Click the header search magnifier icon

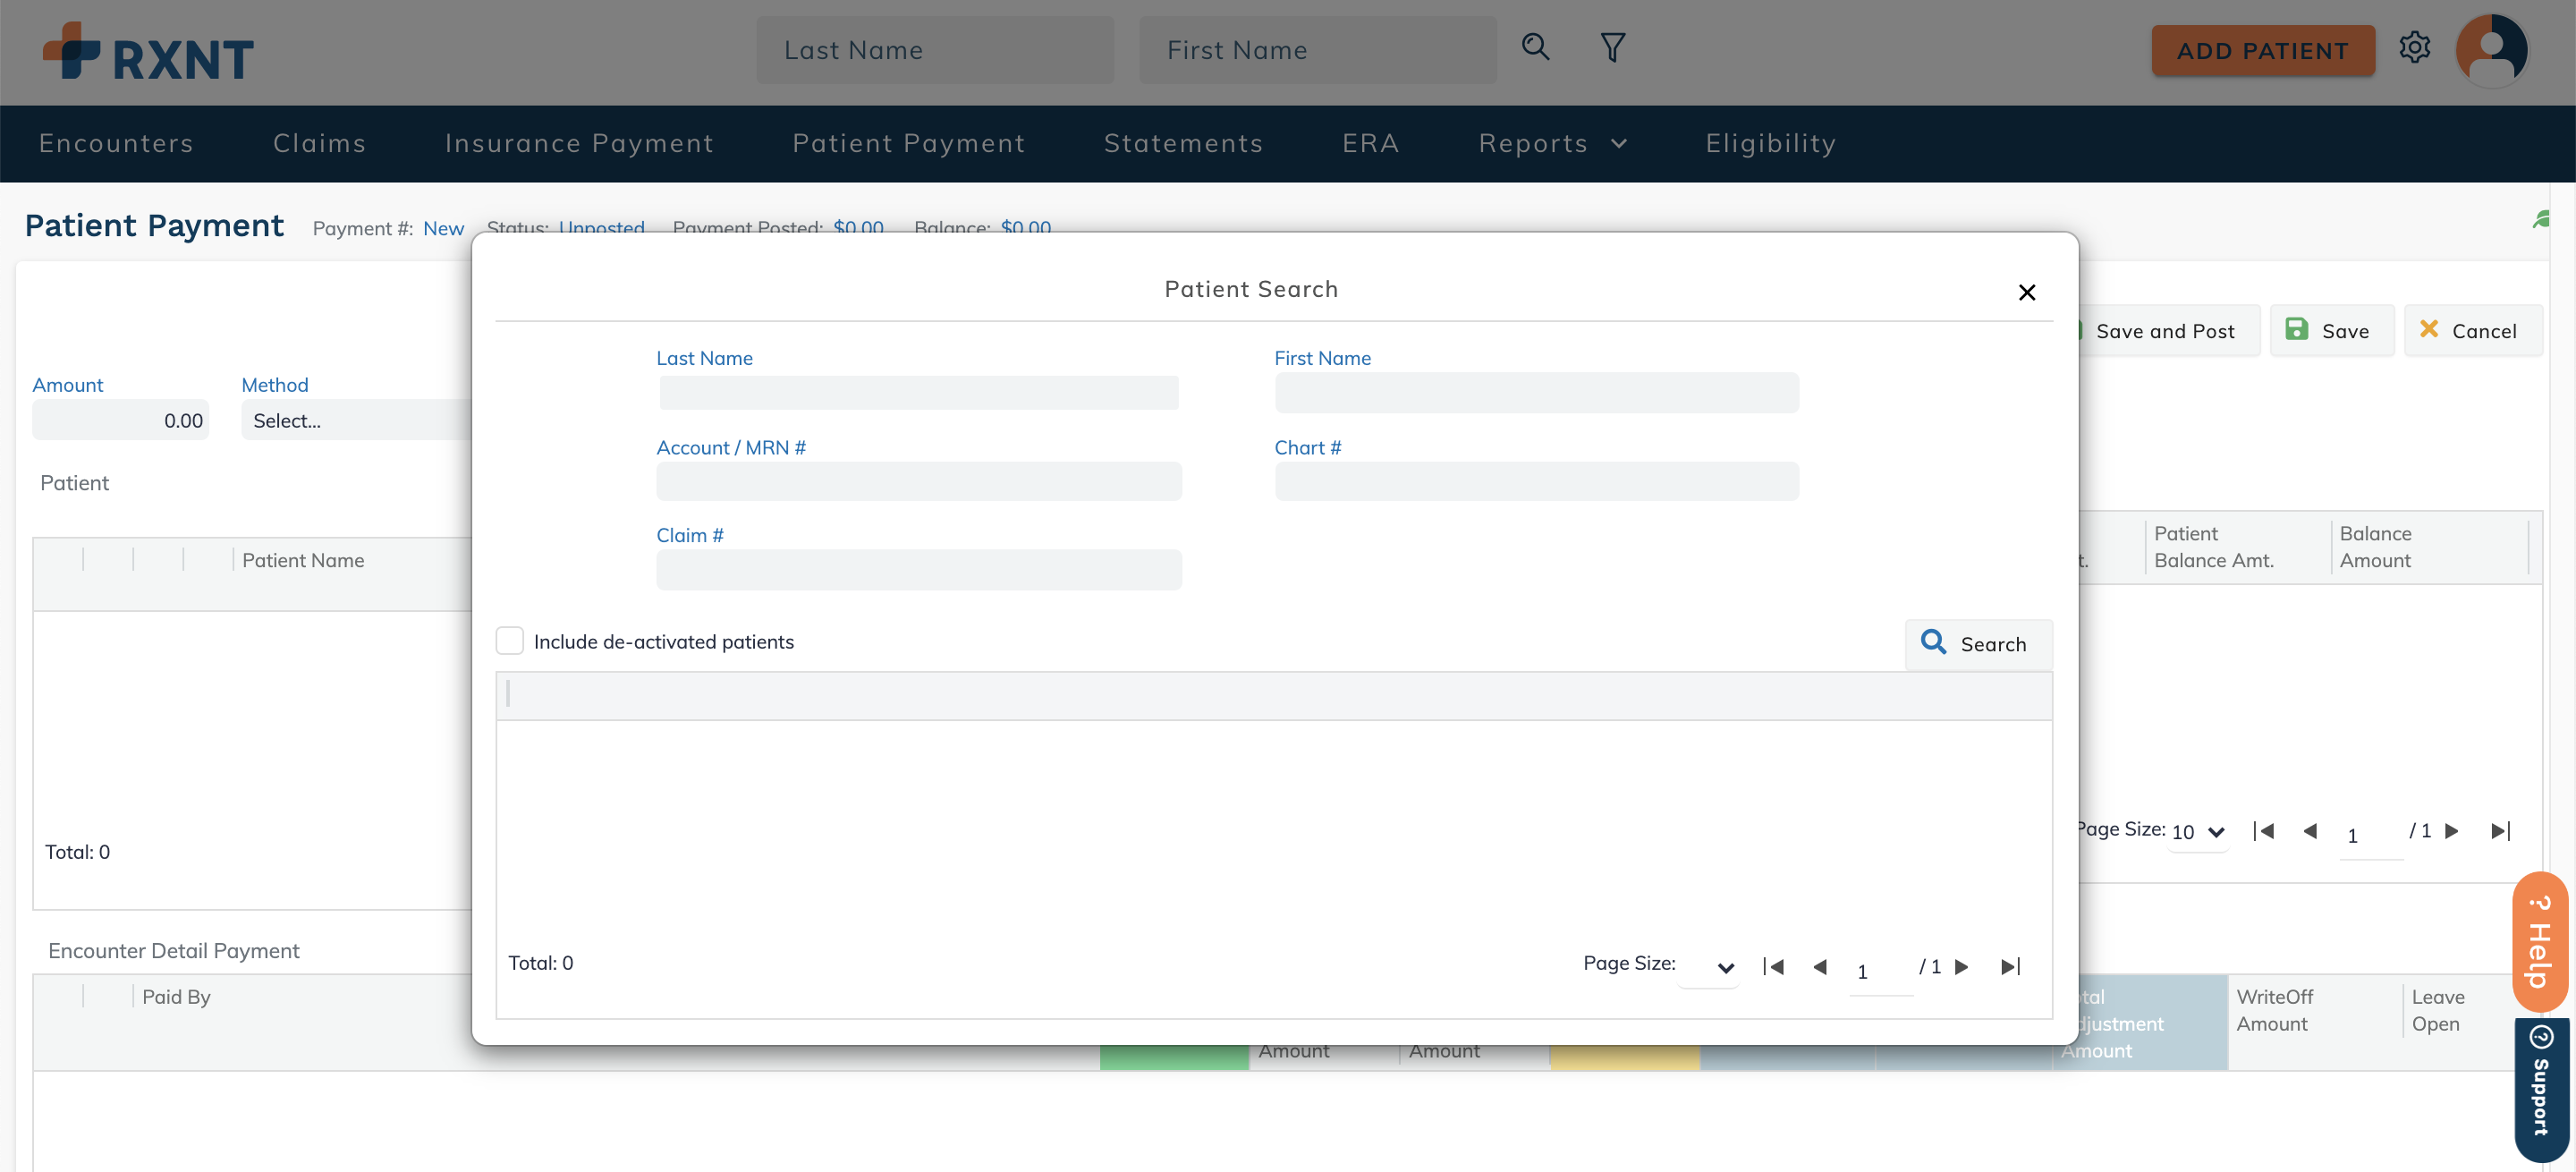1535,47
